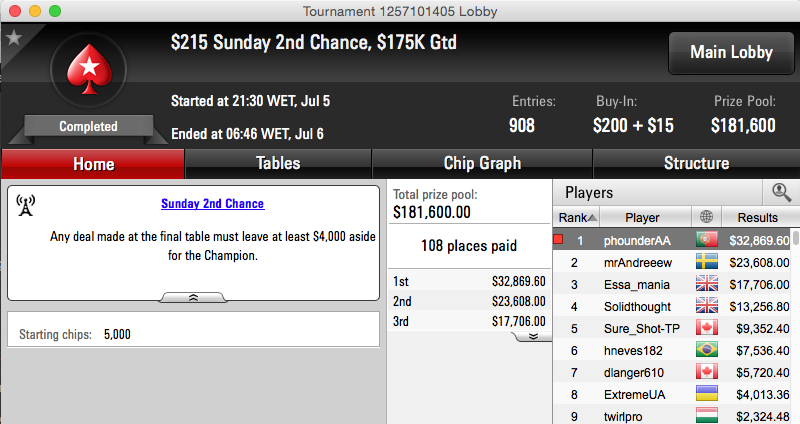Click the players list scrollbar
800x424 pixels.
coord(795,327)
